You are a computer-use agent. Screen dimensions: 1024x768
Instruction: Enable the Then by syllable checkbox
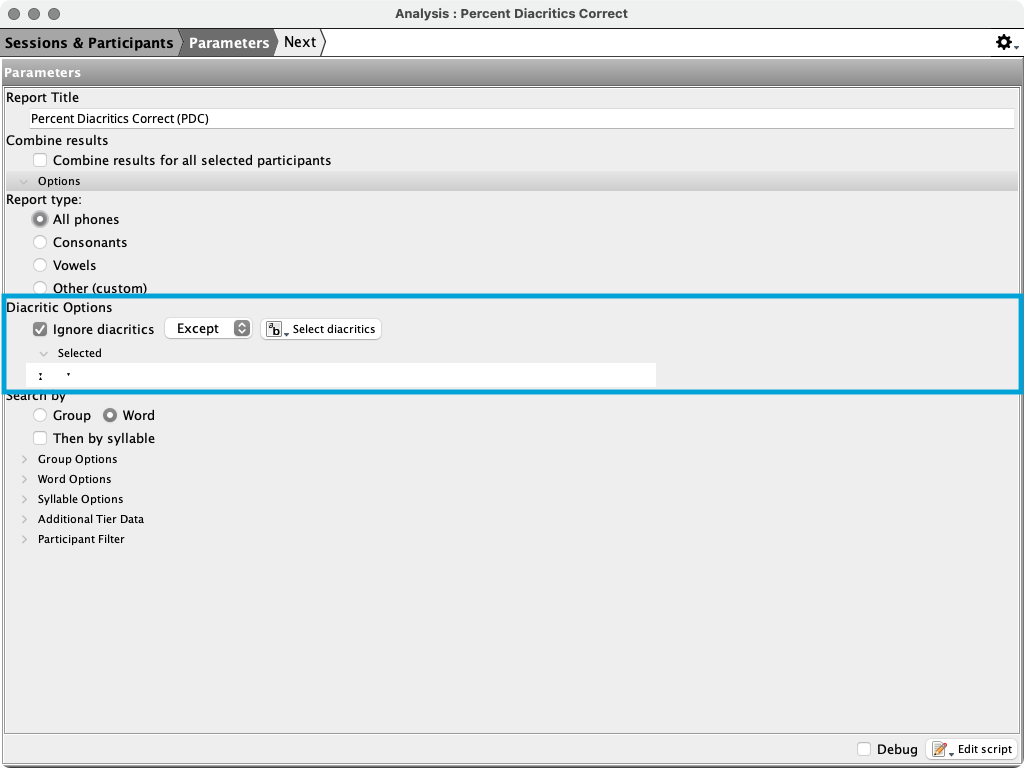pos(40,438)
